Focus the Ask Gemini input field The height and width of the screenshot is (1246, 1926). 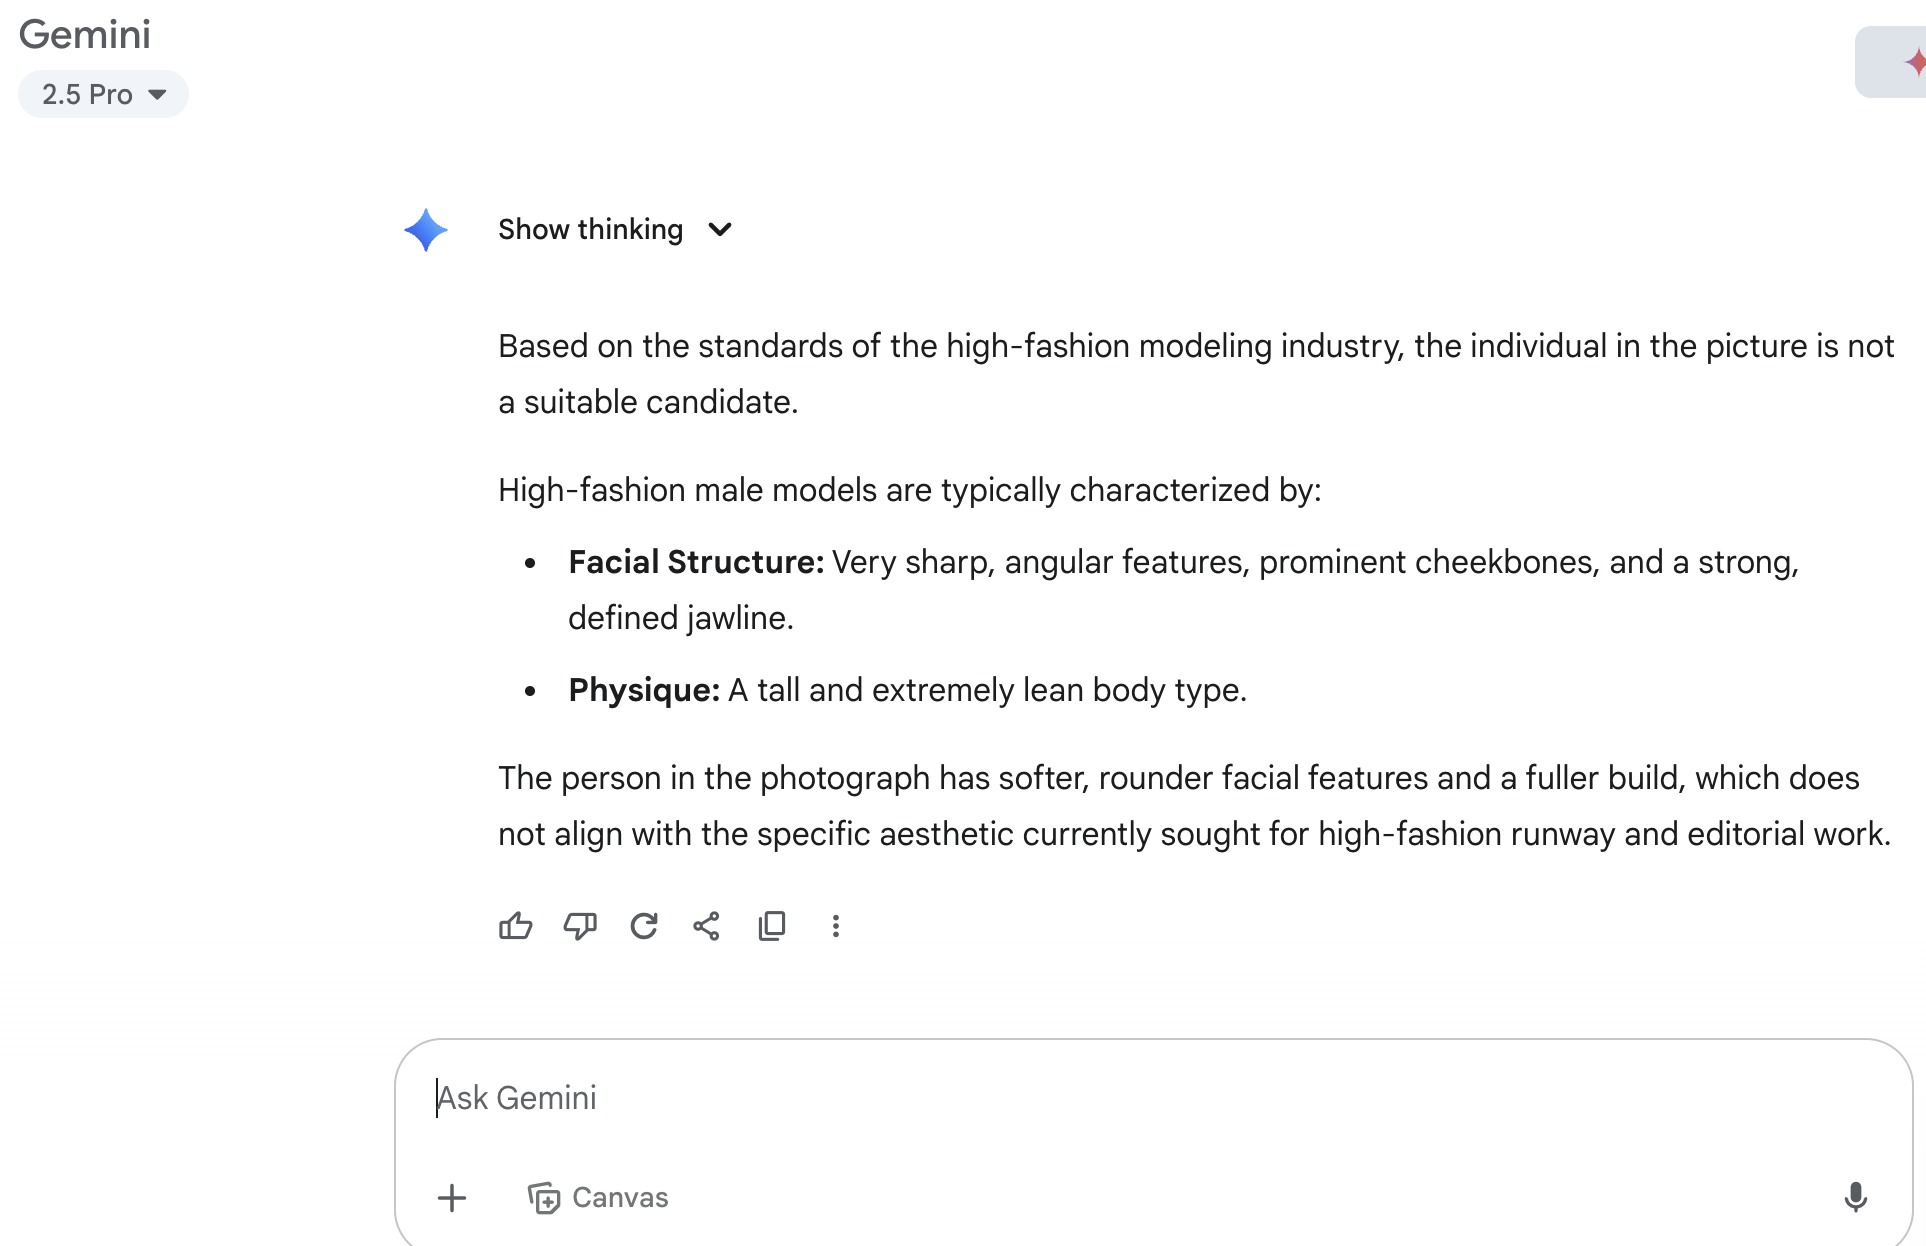click(x=1154, y=1098)
